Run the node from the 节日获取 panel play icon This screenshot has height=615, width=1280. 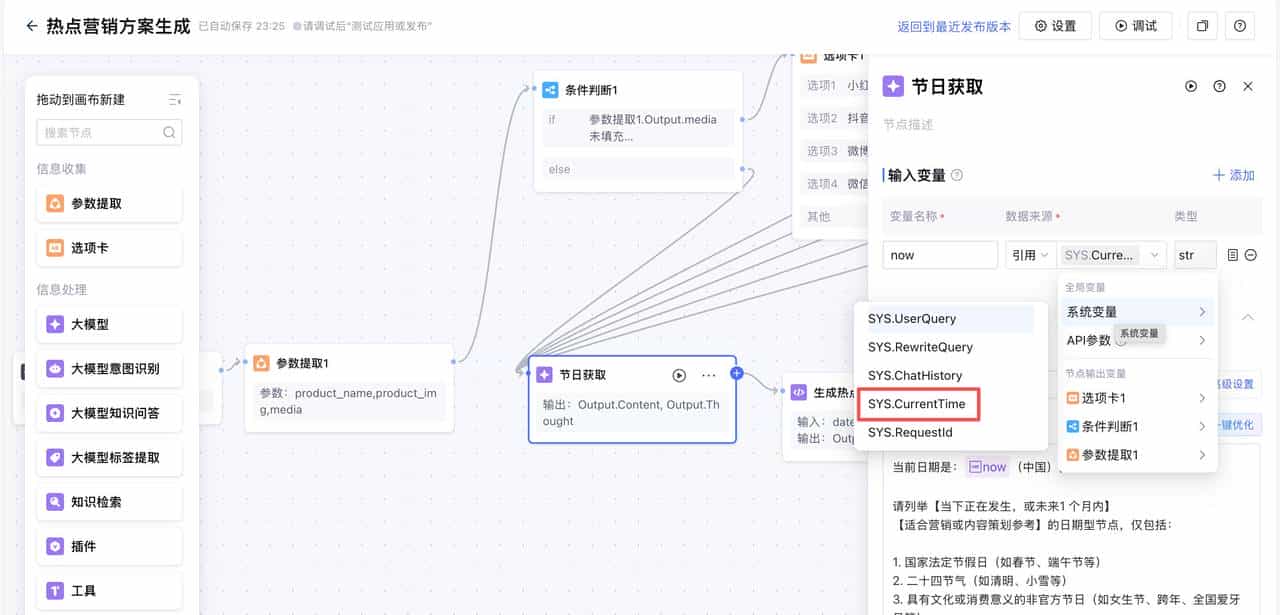point(1190,86)
